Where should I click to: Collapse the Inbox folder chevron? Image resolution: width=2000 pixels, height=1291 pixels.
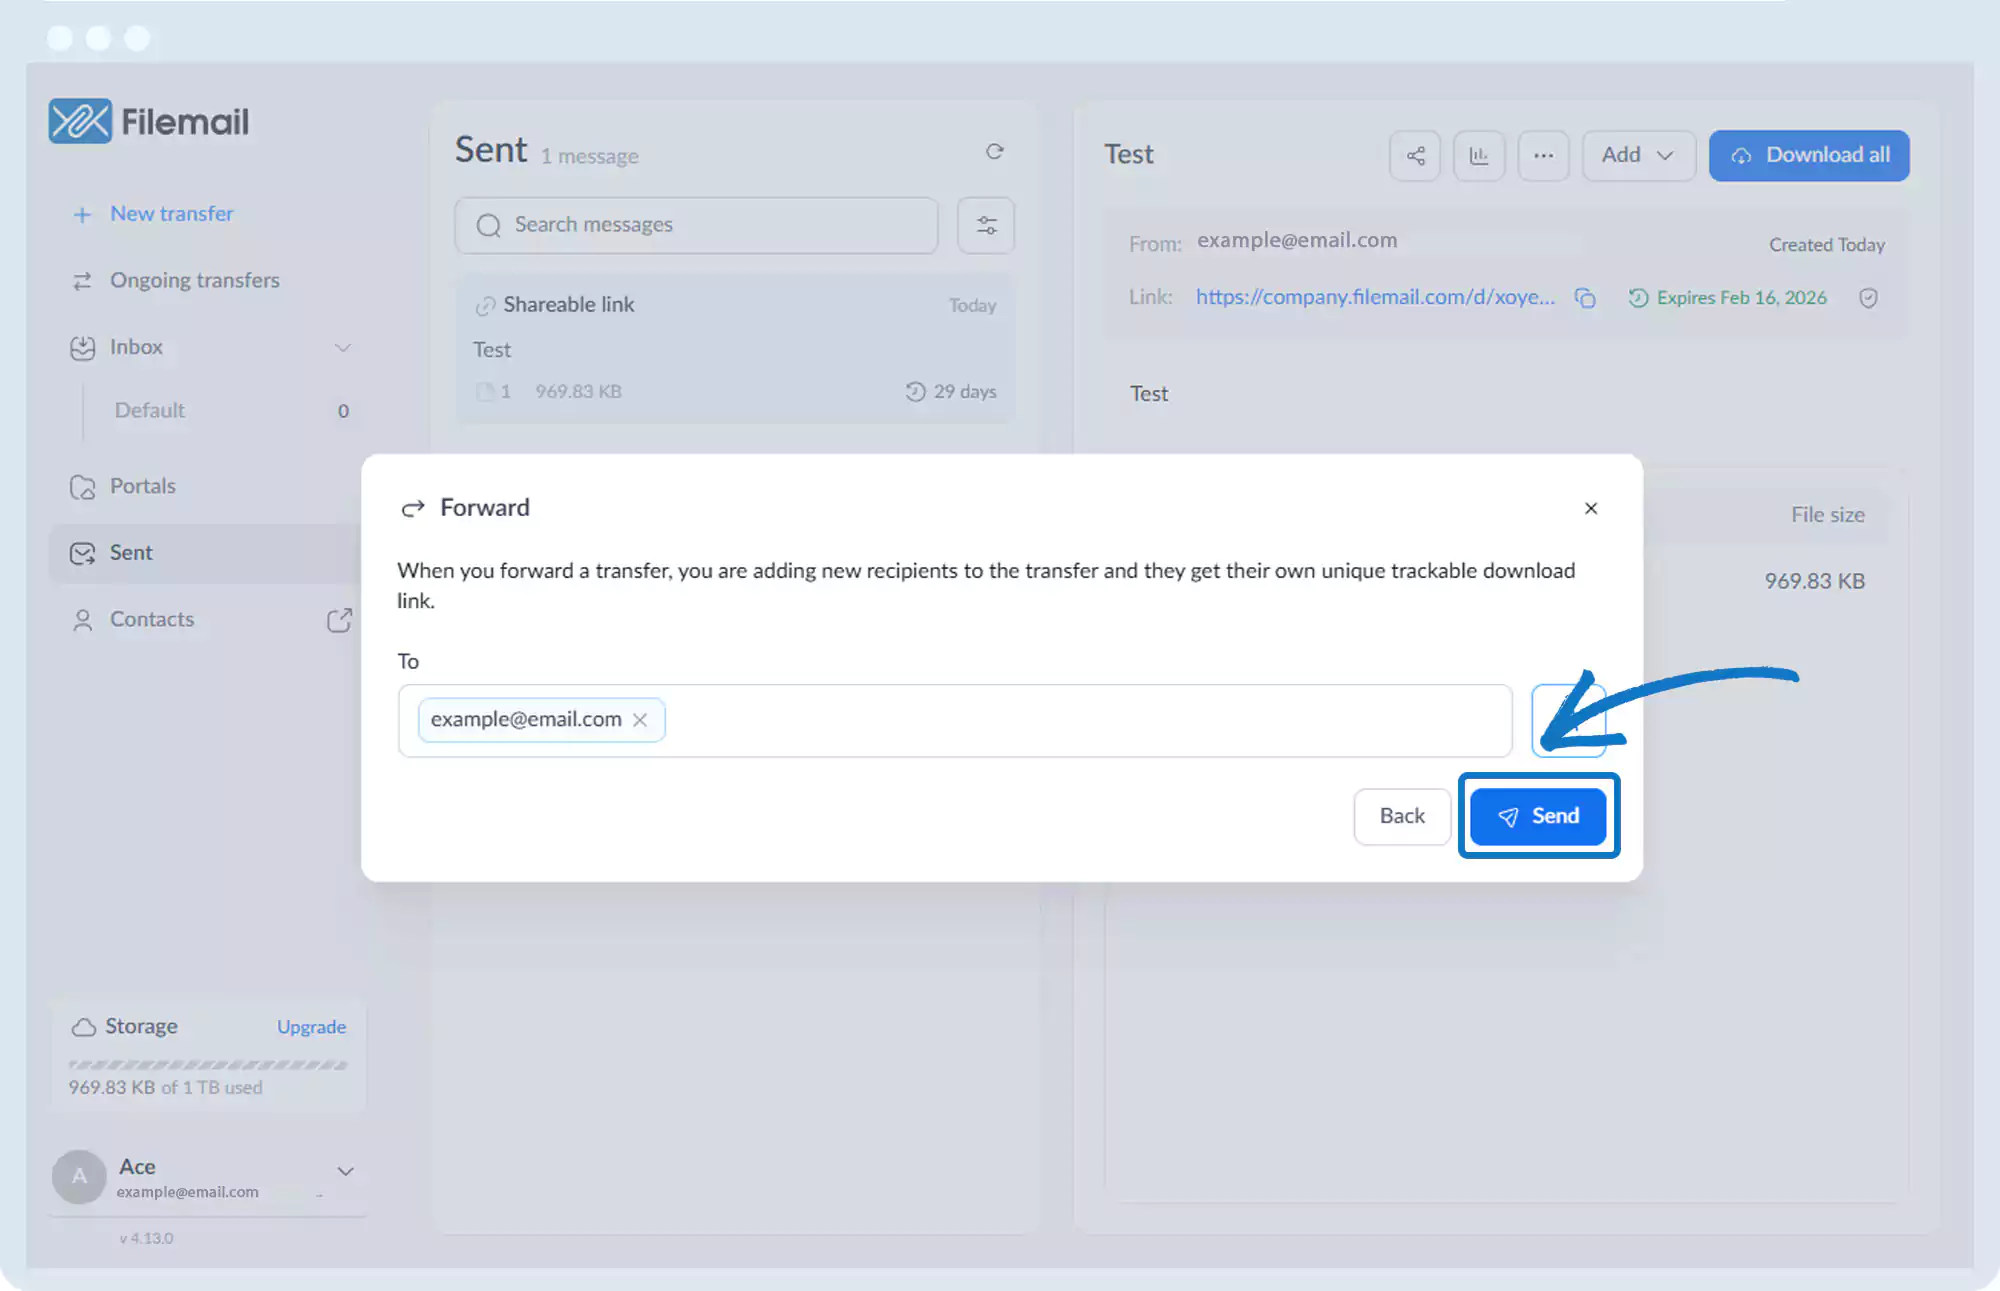(342, 348)
